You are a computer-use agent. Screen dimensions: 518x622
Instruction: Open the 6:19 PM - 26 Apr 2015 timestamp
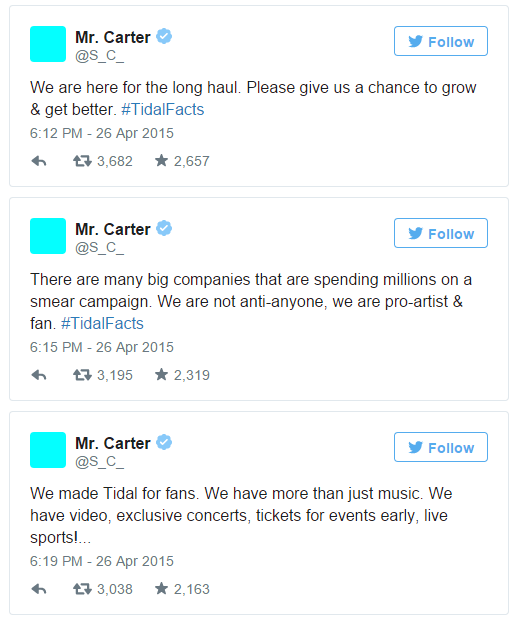102,561
